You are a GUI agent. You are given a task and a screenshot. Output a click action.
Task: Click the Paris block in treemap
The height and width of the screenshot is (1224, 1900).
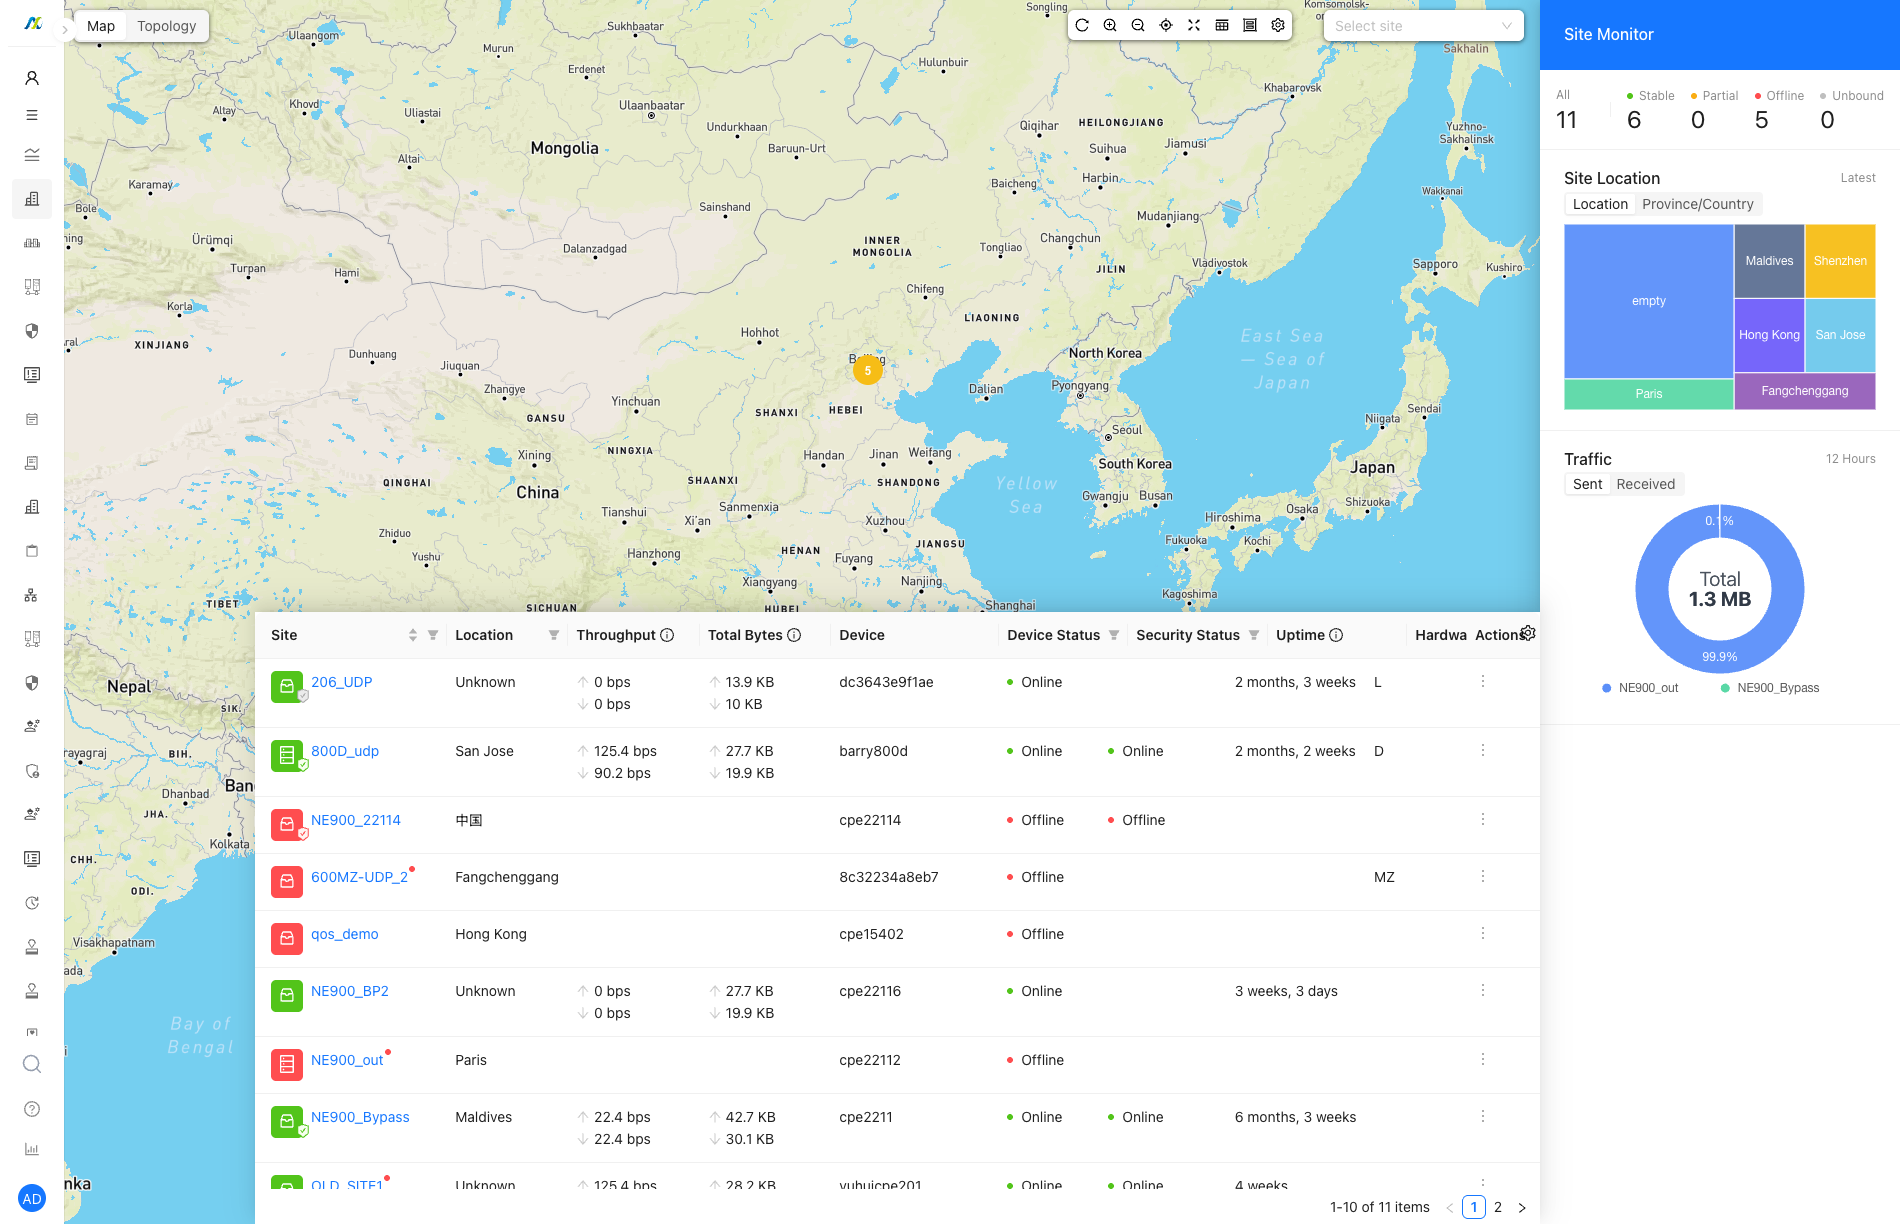coord(1649,394)
